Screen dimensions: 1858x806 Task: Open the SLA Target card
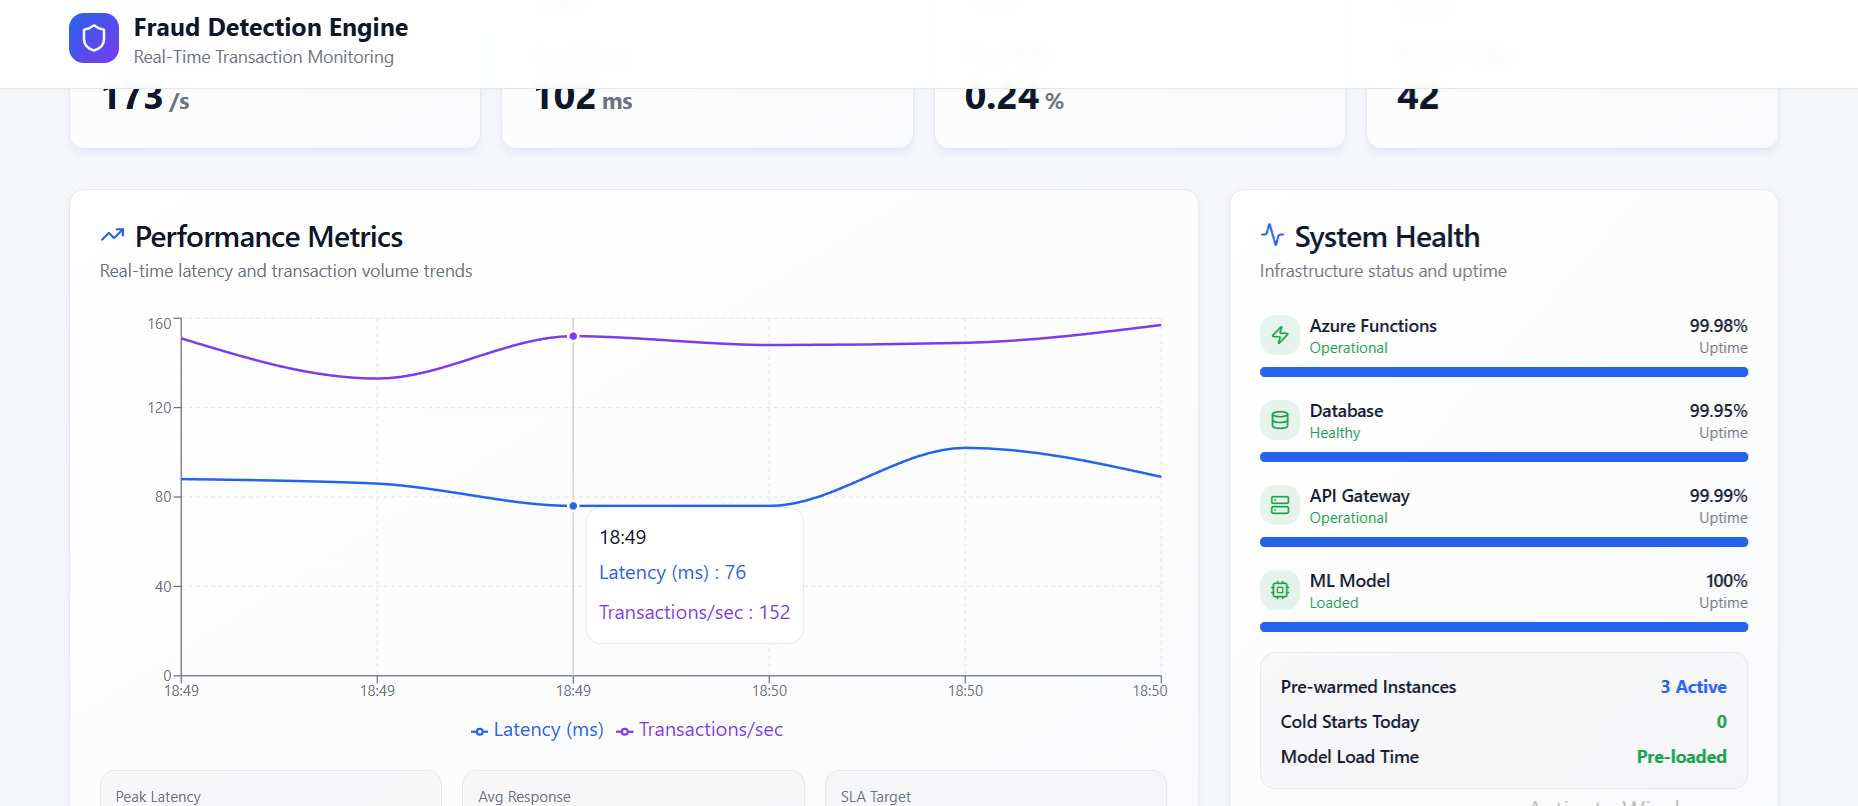995,792
